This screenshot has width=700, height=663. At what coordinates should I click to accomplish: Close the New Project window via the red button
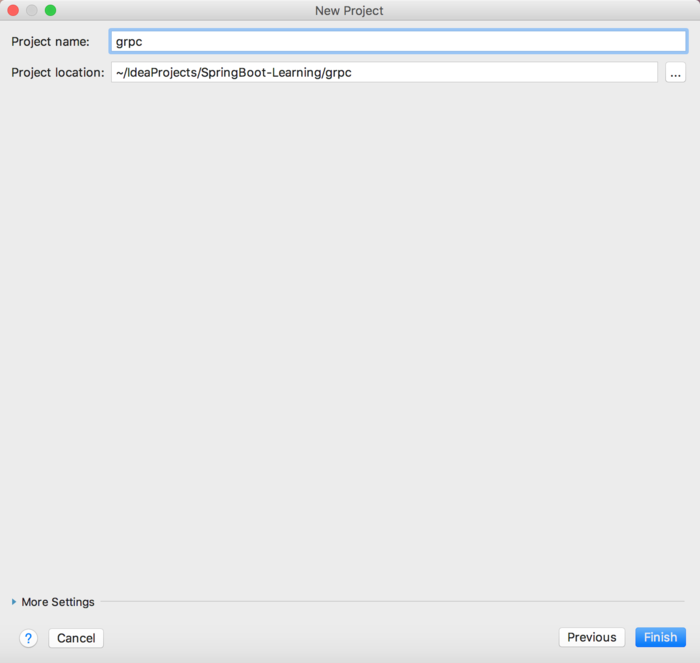[x=13, y=10]
